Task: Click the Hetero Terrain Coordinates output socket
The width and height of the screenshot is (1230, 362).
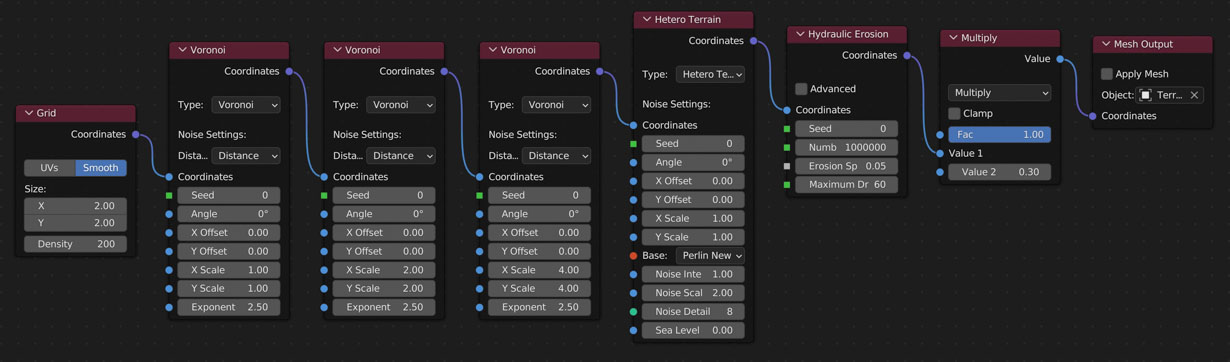Action: (753, 41)
